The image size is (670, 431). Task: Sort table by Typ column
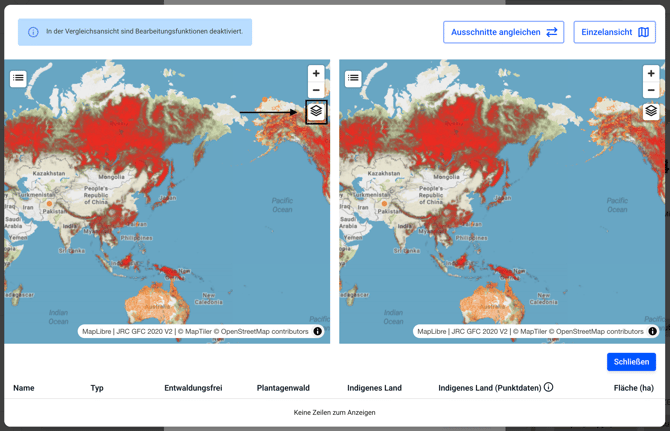click(x=97, y=388)
